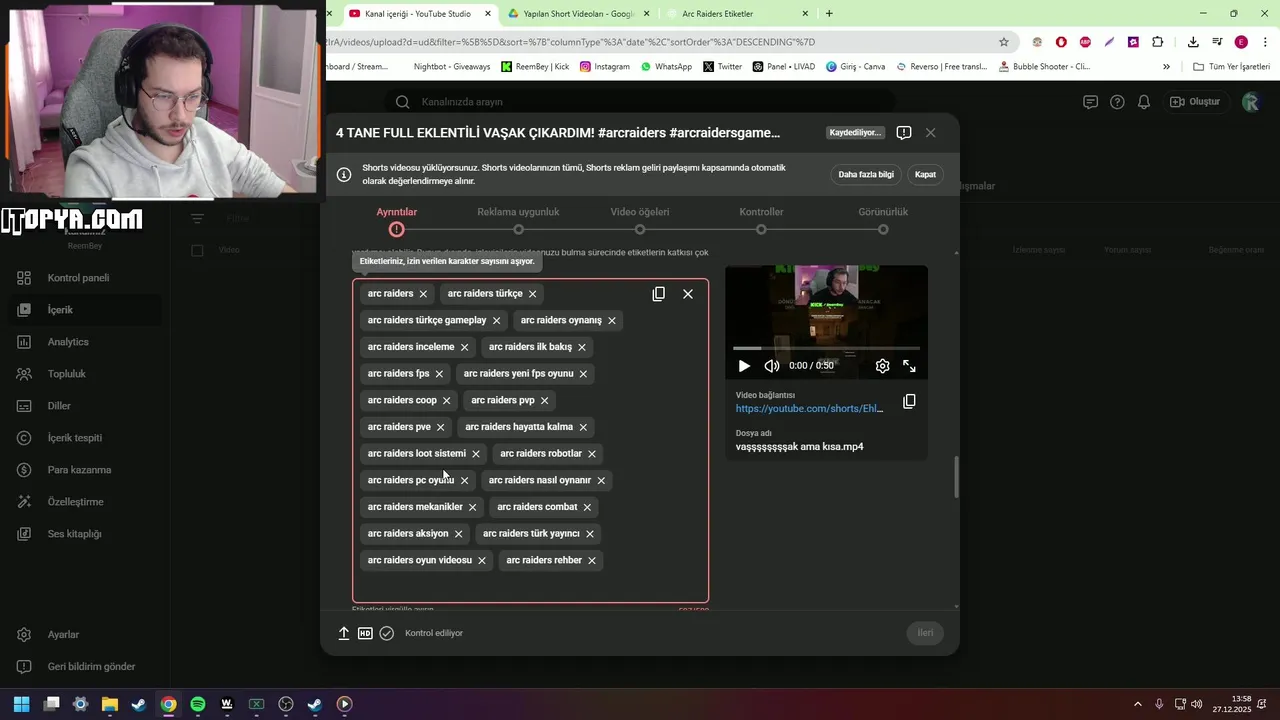Expand video preview to fullscreen
The height and width of the screenshot is (720, 1280).
coord(909,366)
